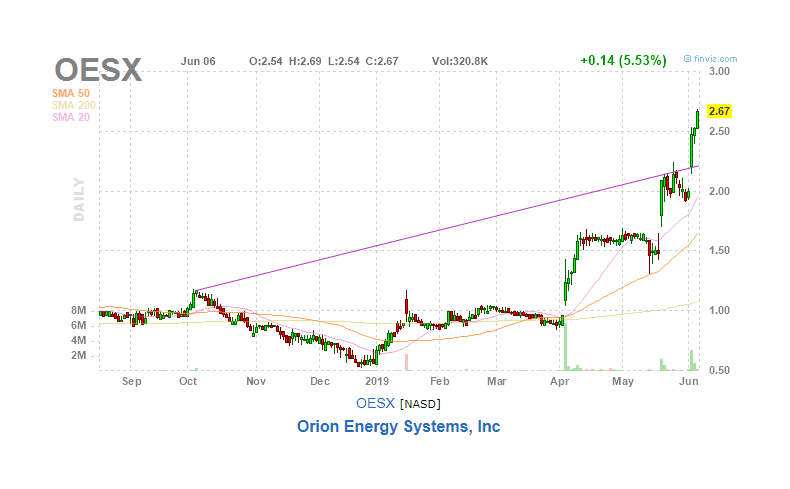Click the 3.00 price axis label
The image size is (790, 489).
pyautogui.click(x=719, y=72)
